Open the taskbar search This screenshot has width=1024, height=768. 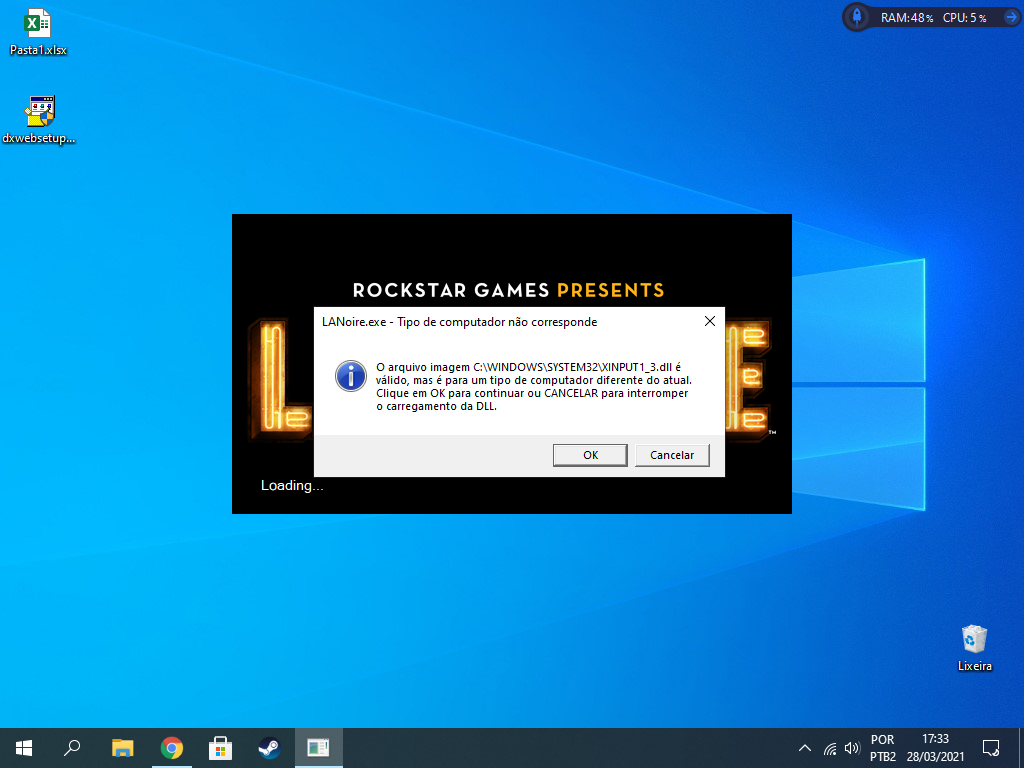(x=72, y=748)
